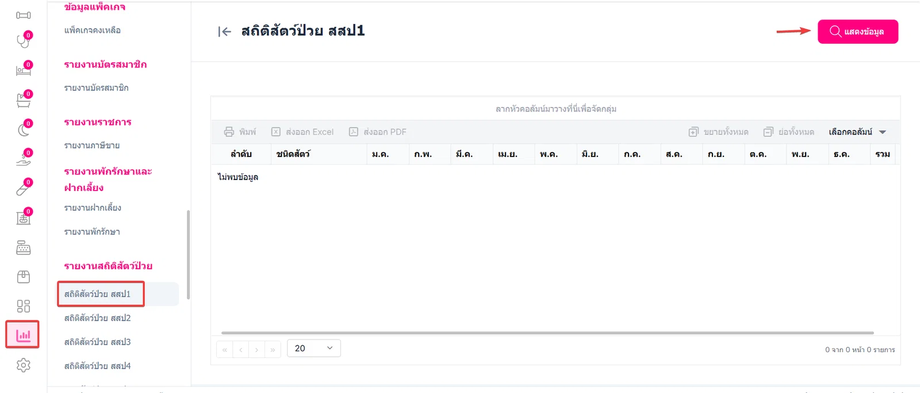Open the stethoscope examination icon in sidebar

click(x=23, y=42)
